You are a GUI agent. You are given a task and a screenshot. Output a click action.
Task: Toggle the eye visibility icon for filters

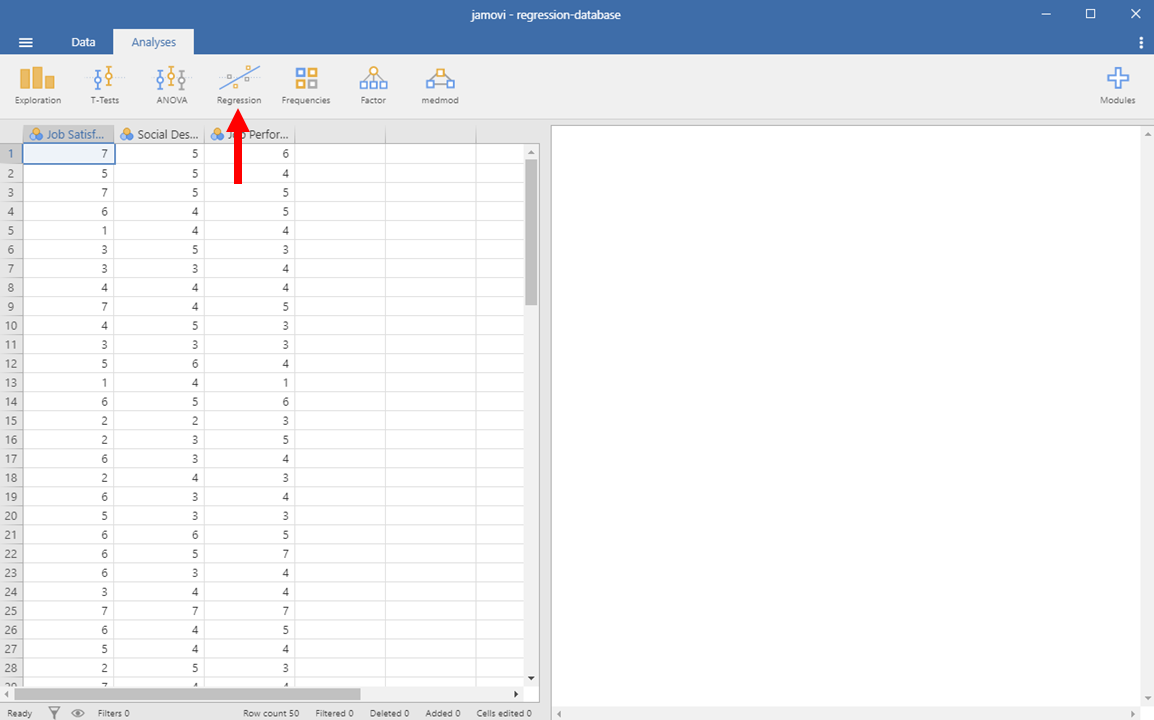[x=77, y=713]
